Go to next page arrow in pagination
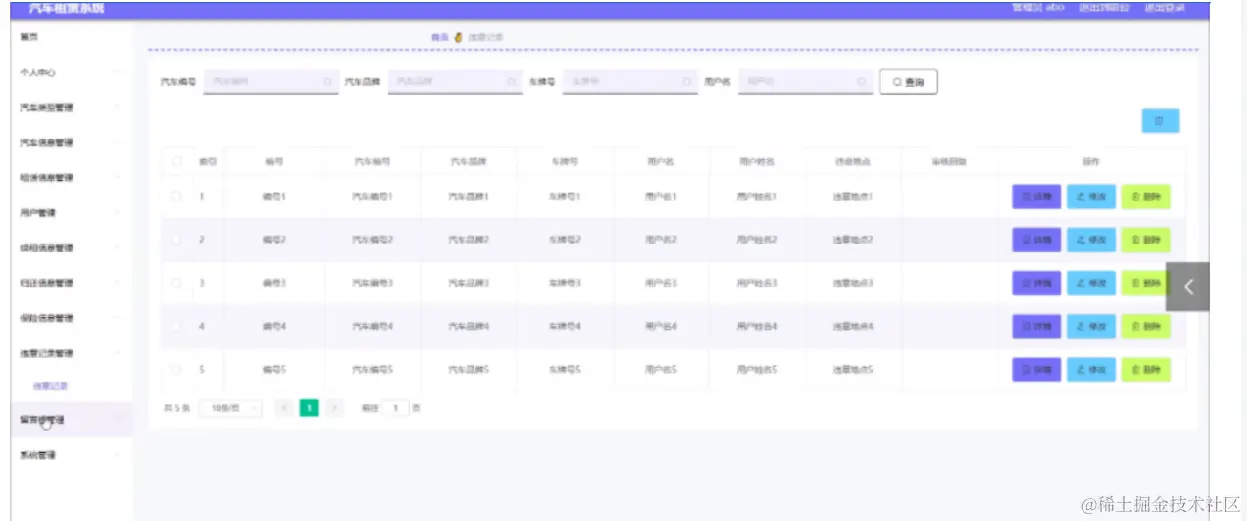 [335, 408]
